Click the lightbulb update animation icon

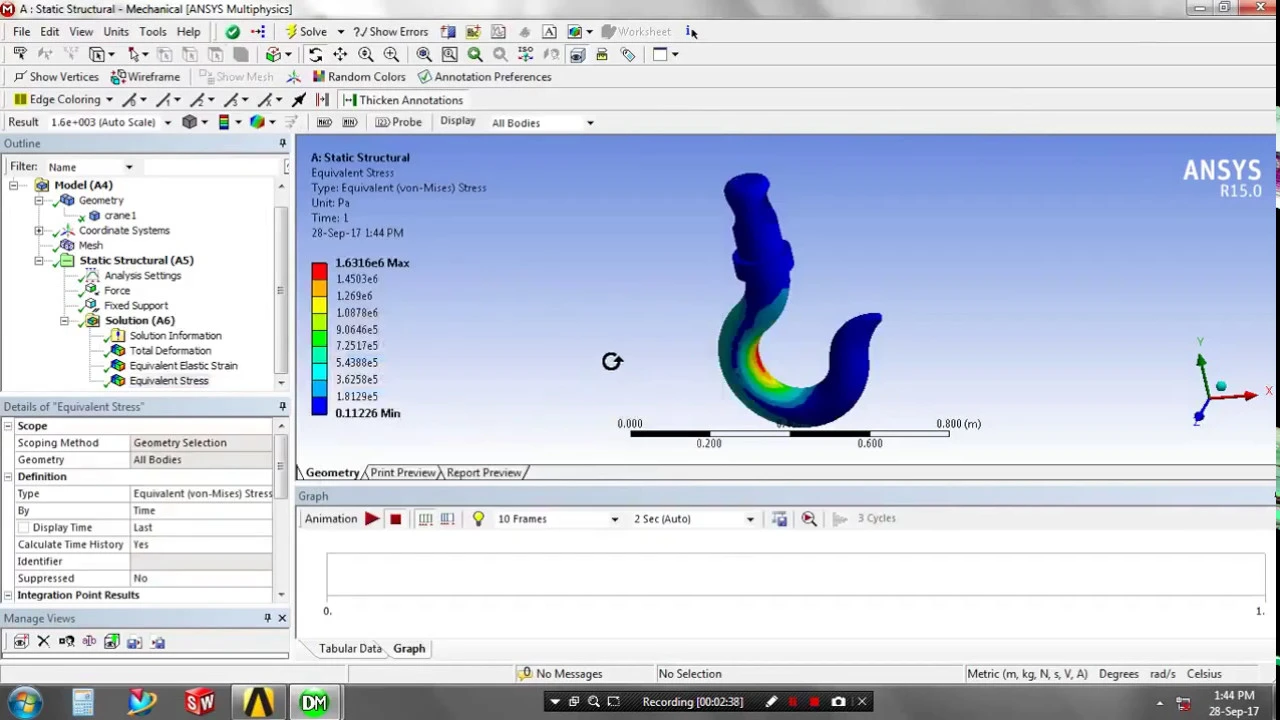[478, 519]
